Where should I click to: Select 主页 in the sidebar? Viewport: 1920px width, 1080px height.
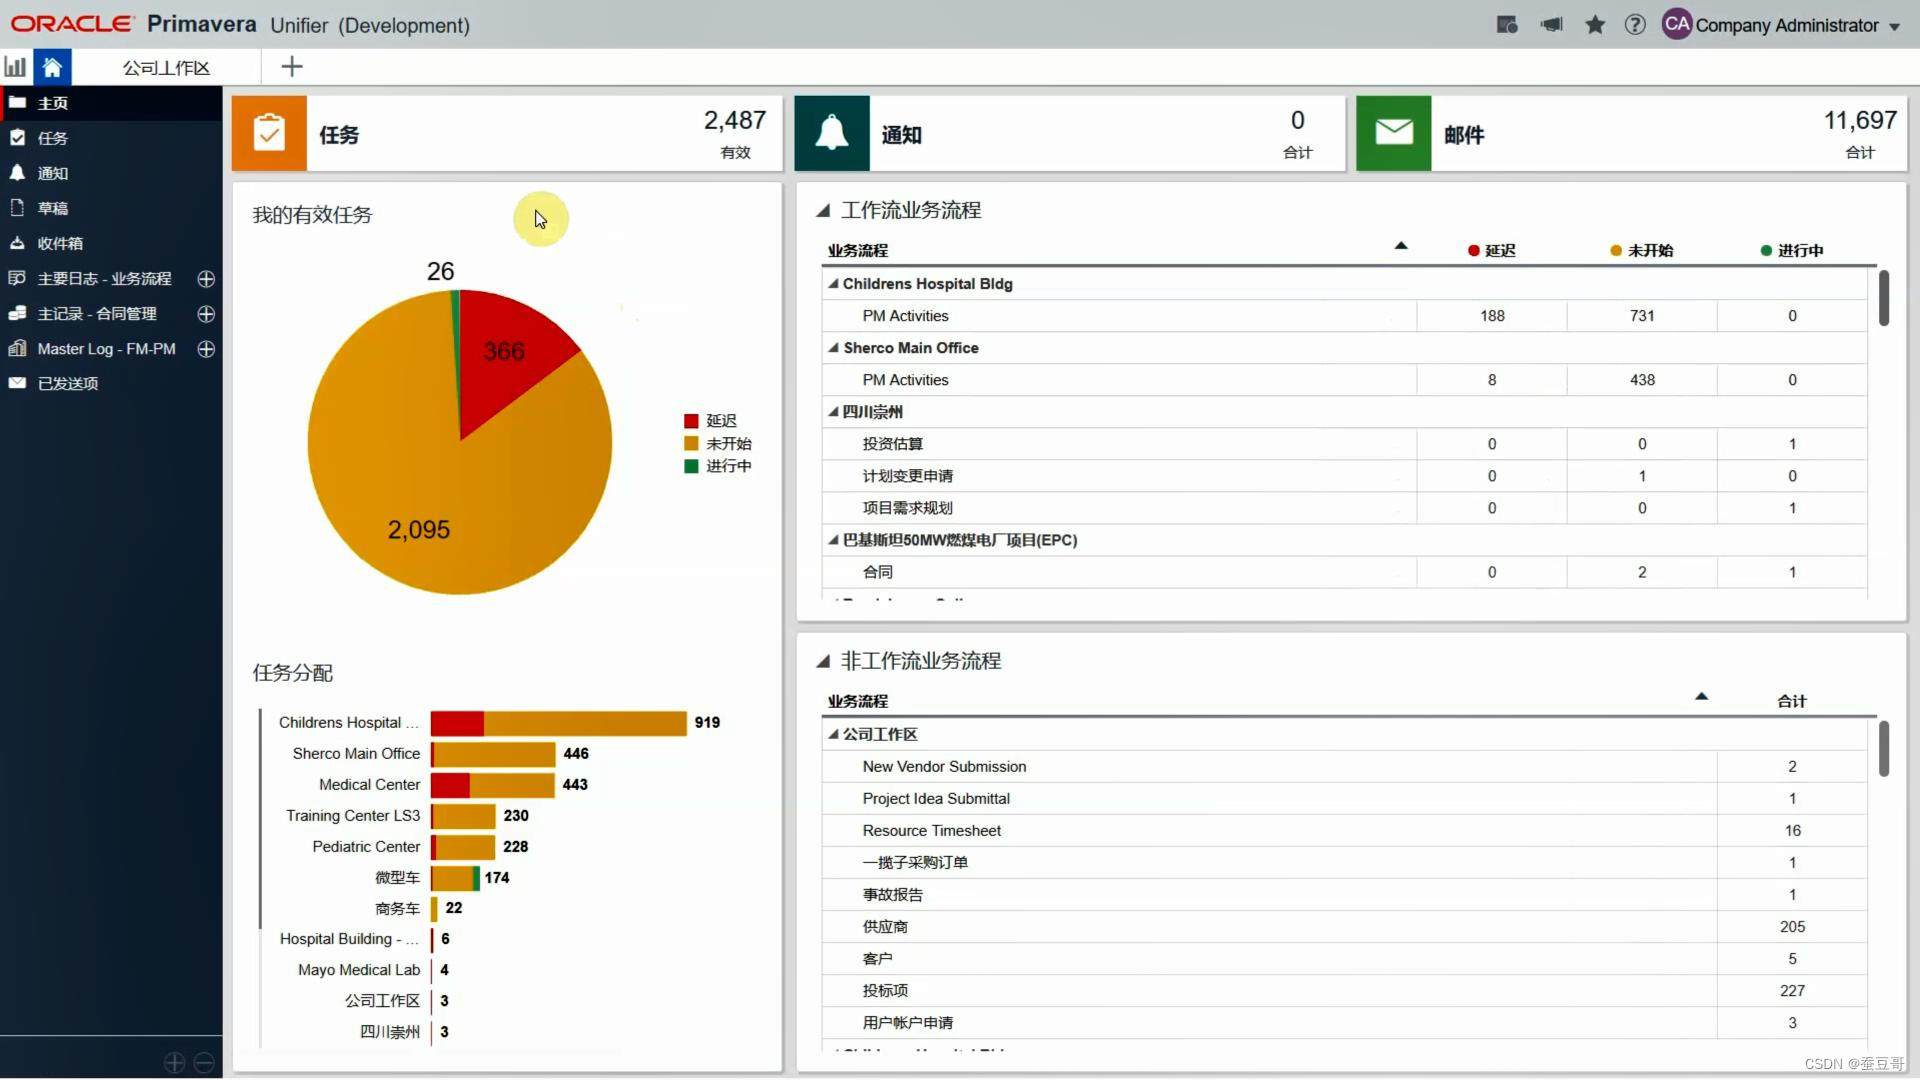tap(111, 103)
